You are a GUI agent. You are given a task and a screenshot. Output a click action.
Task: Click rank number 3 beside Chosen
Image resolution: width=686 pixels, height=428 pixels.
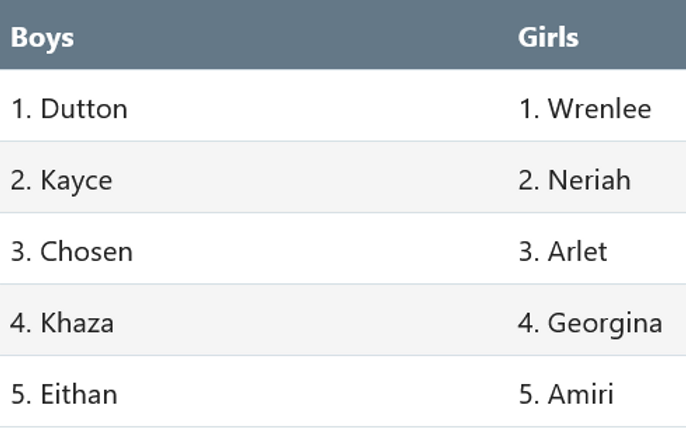(21, 252)
